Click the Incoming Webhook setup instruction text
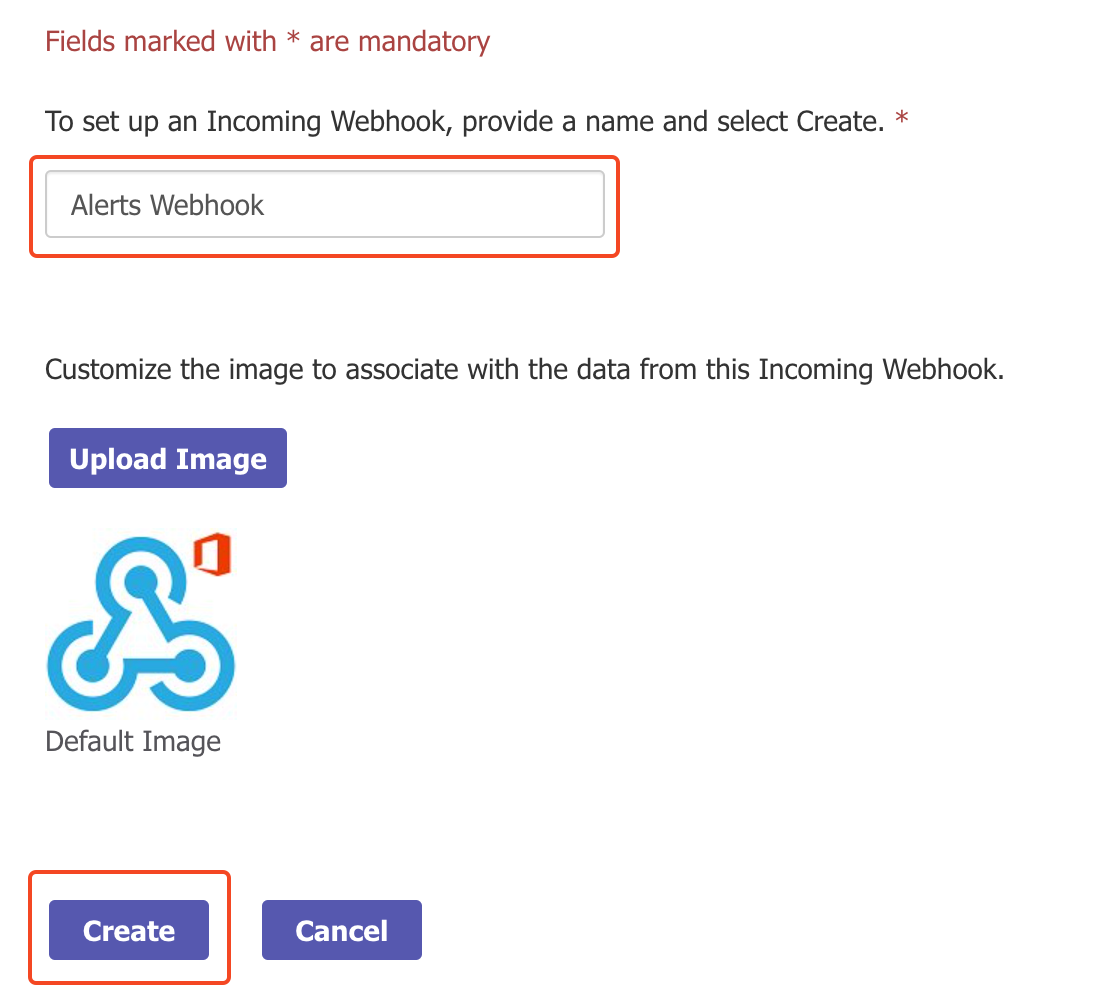The image size is (1114, 1004). tap(465, 122)
